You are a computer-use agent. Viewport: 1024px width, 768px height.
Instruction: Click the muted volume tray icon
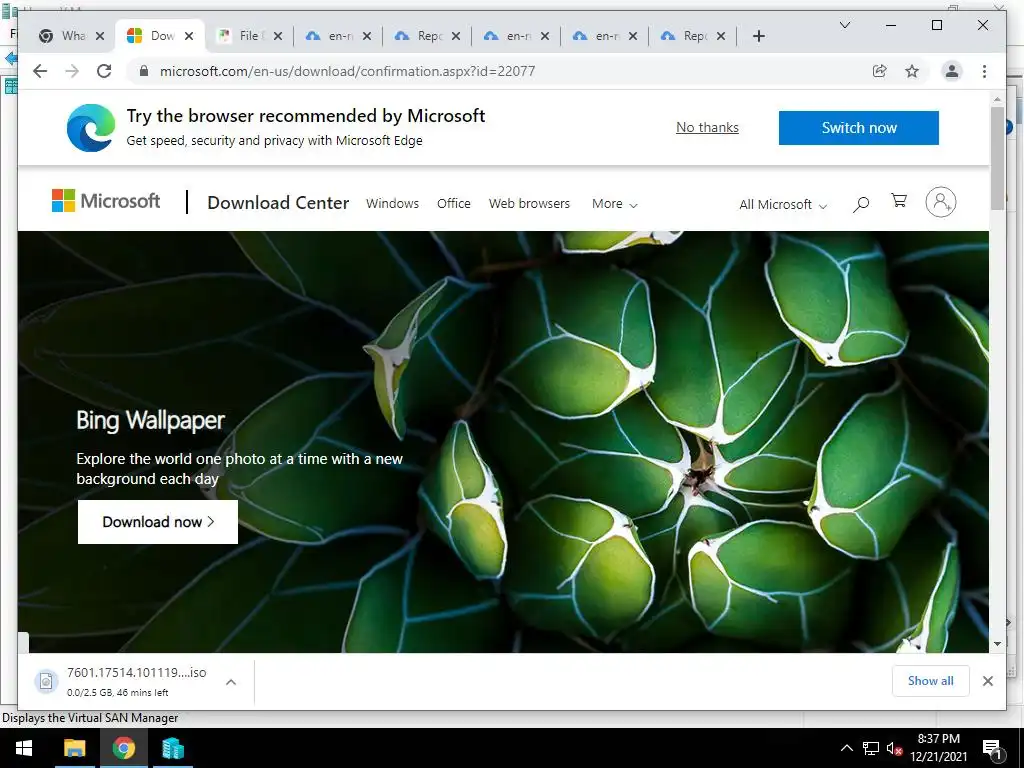894,748
